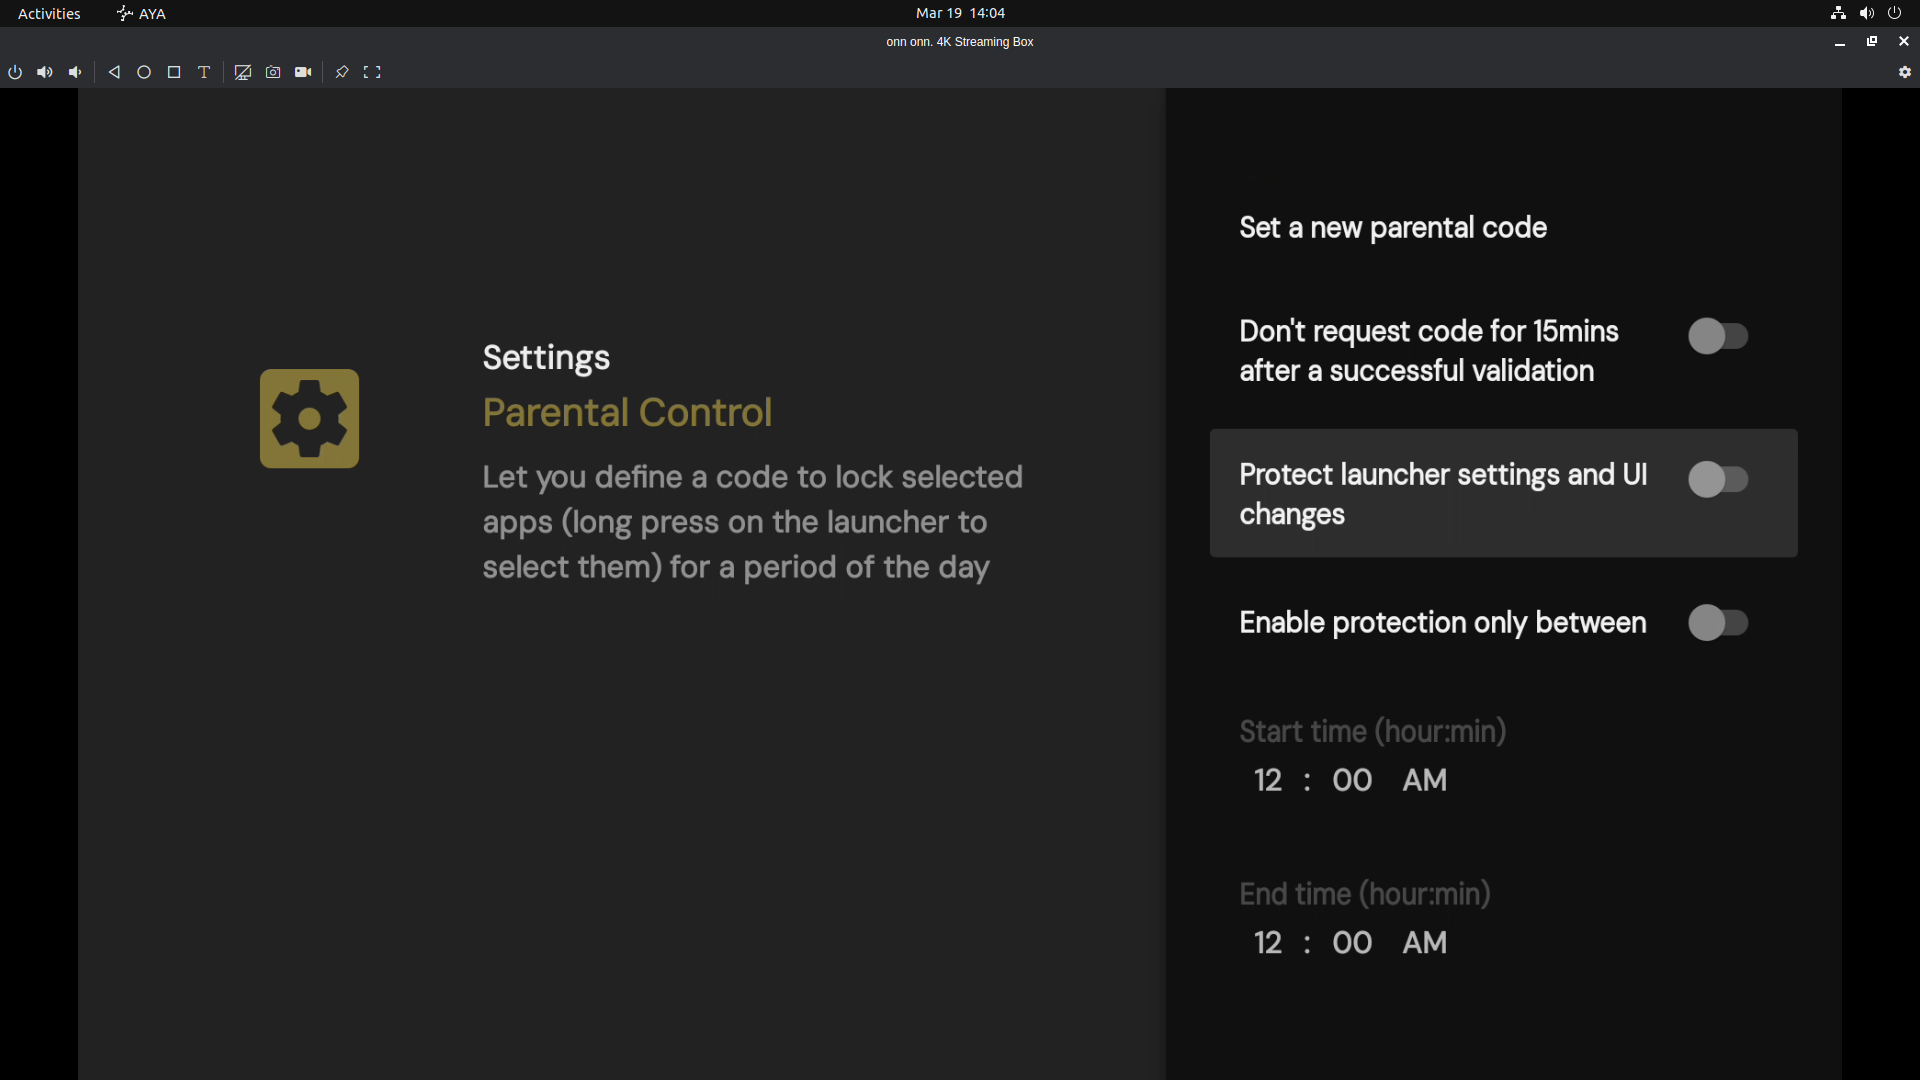Take a screenshot with the camera icon
1920x1080 pixels.
(x=273, y=72)
